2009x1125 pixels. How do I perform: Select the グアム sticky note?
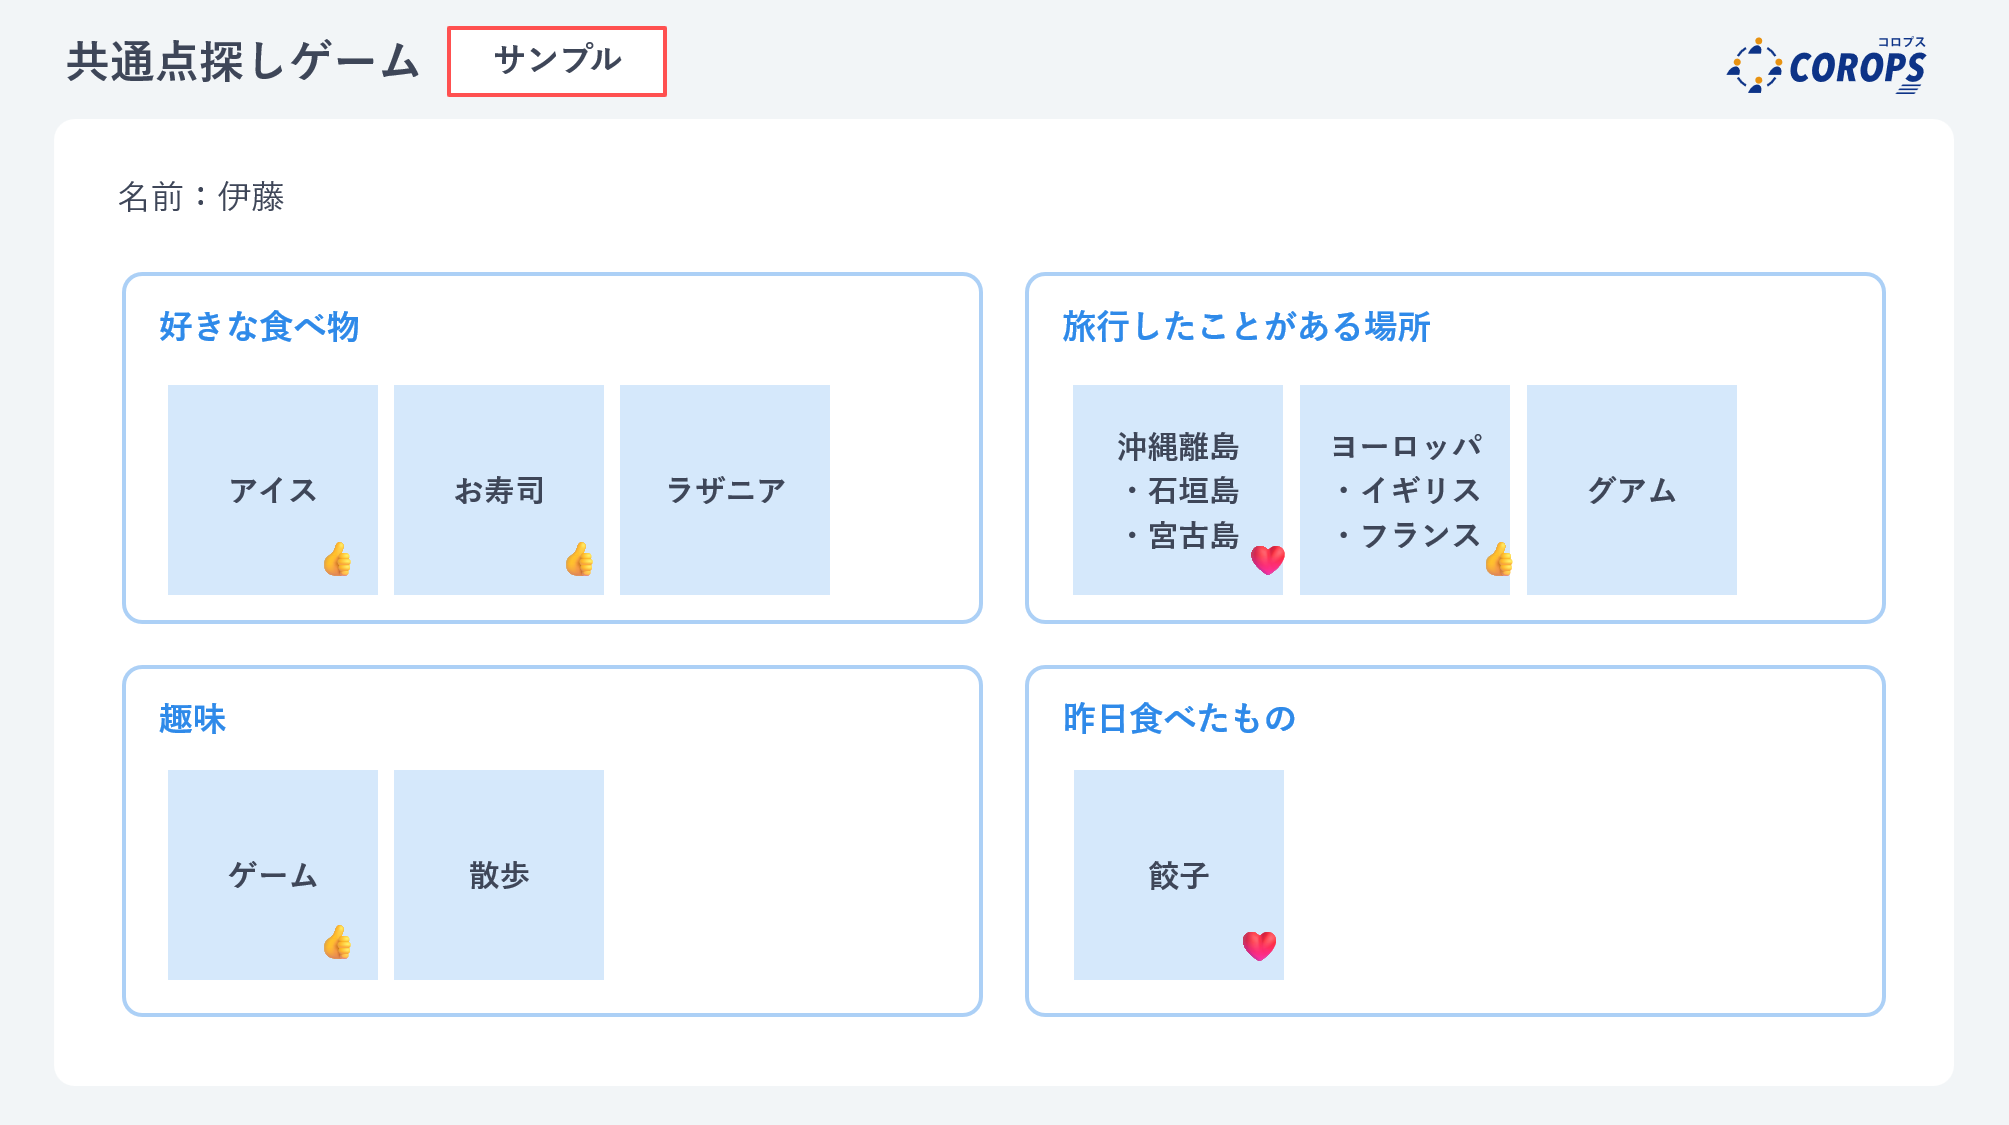coord(1631,490)
